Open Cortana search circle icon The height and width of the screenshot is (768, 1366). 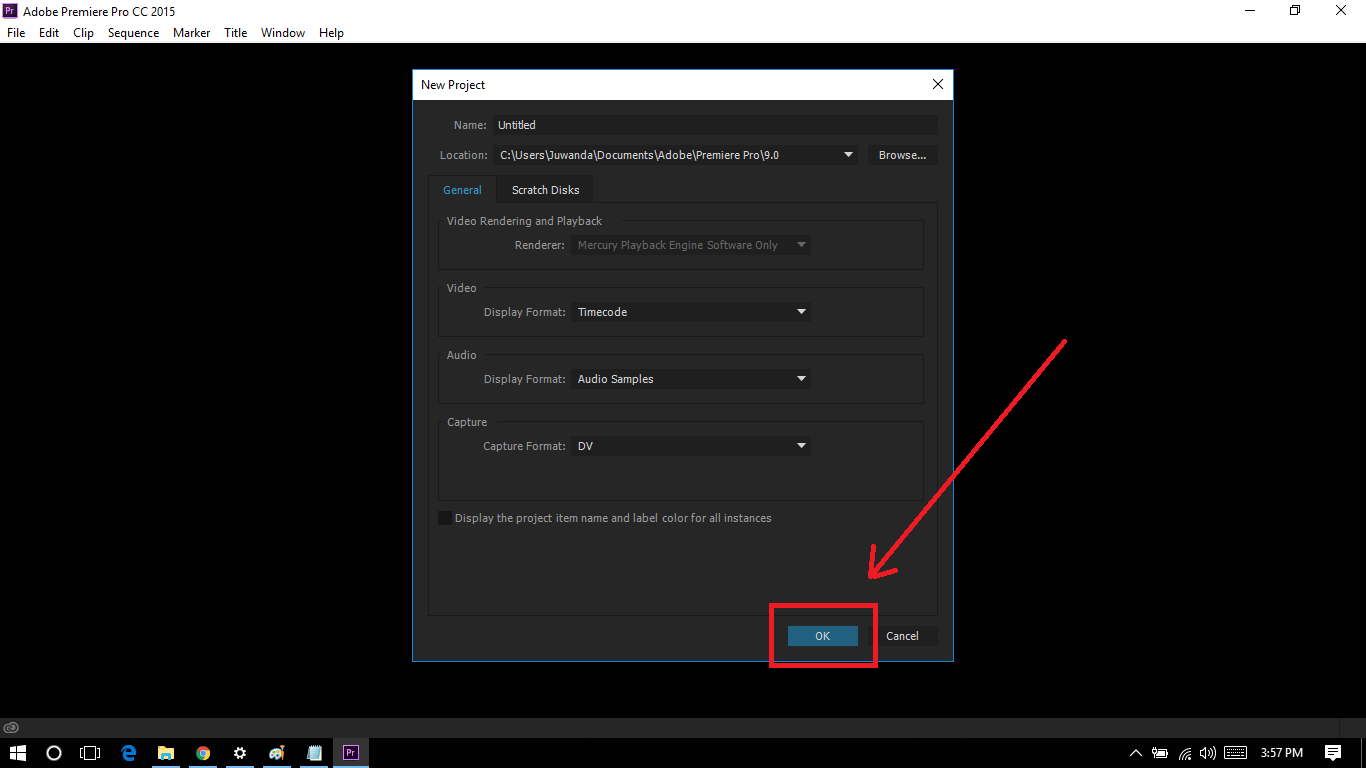click(54, 753)
